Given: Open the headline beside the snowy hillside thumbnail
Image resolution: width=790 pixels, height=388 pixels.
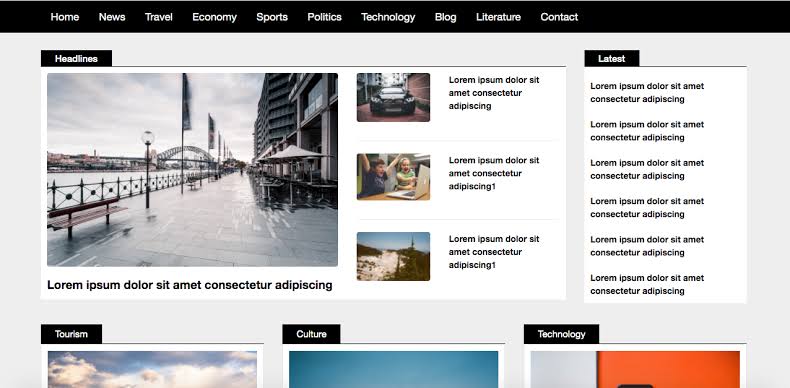Looking at the screenshot, I should [494, 252].
